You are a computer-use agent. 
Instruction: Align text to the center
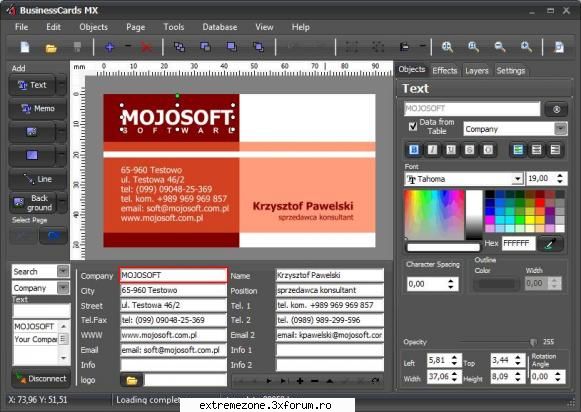click(x=537, y=150)
